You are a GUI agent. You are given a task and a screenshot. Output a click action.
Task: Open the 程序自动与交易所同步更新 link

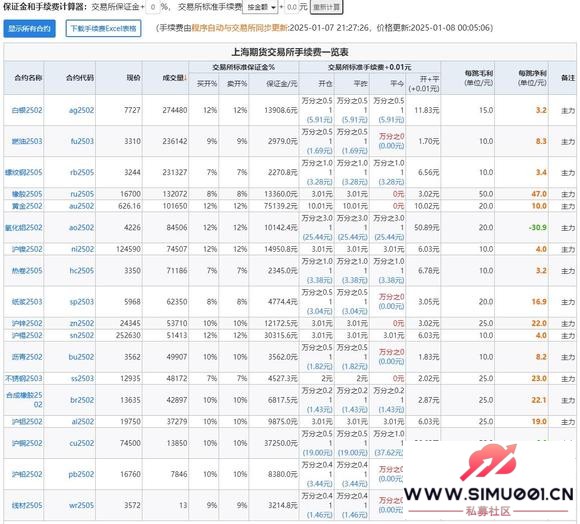[240, 28]
